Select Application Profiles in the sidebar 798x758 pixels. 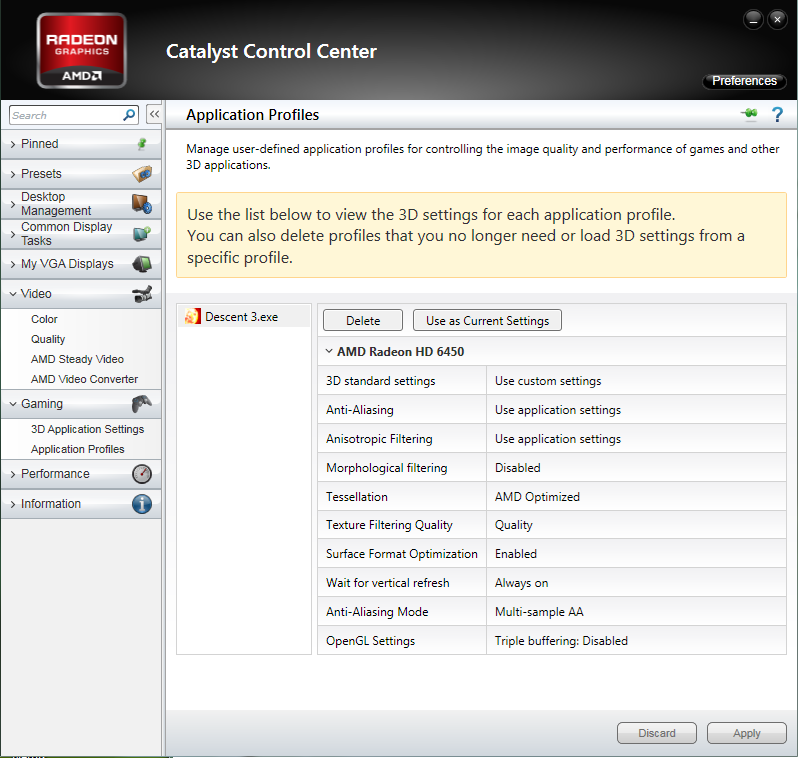[x=77, y=449]
